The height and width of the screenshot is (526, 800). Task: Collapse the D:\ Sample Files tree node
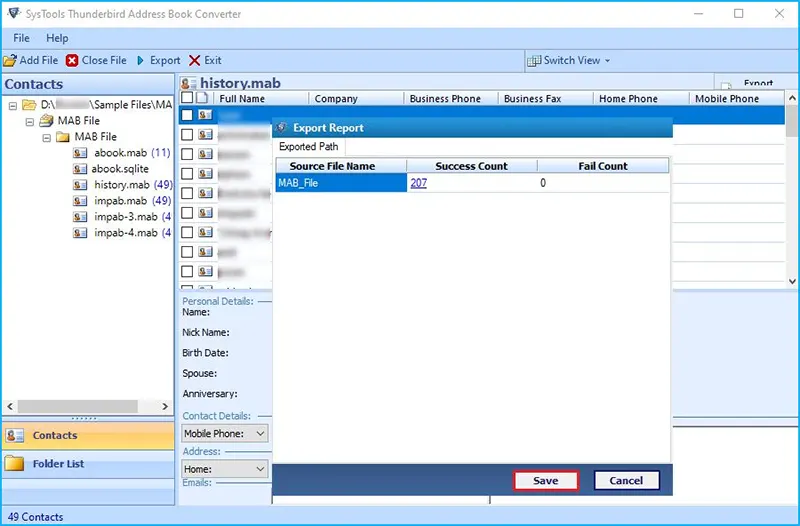(x=13, y=106)
